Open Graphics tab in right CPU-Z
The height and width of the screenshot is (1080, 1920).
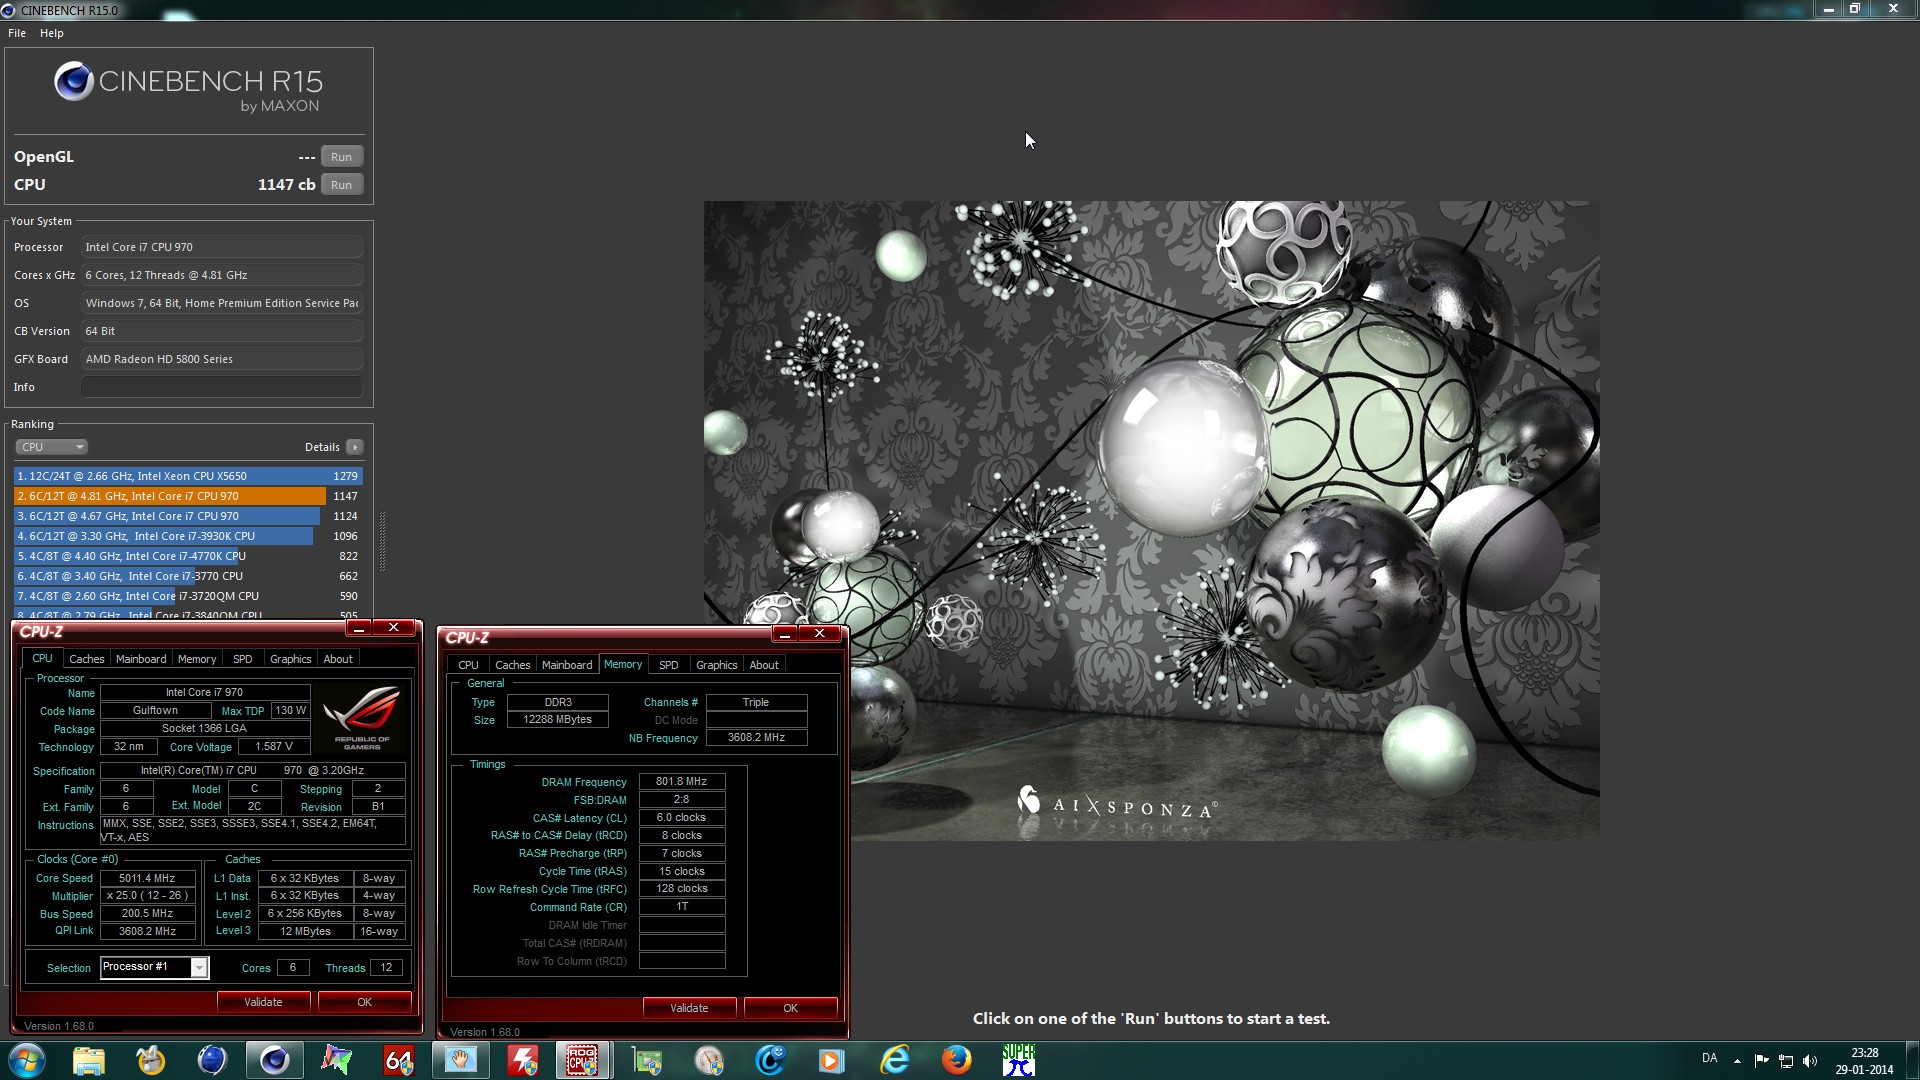[717, 665]
